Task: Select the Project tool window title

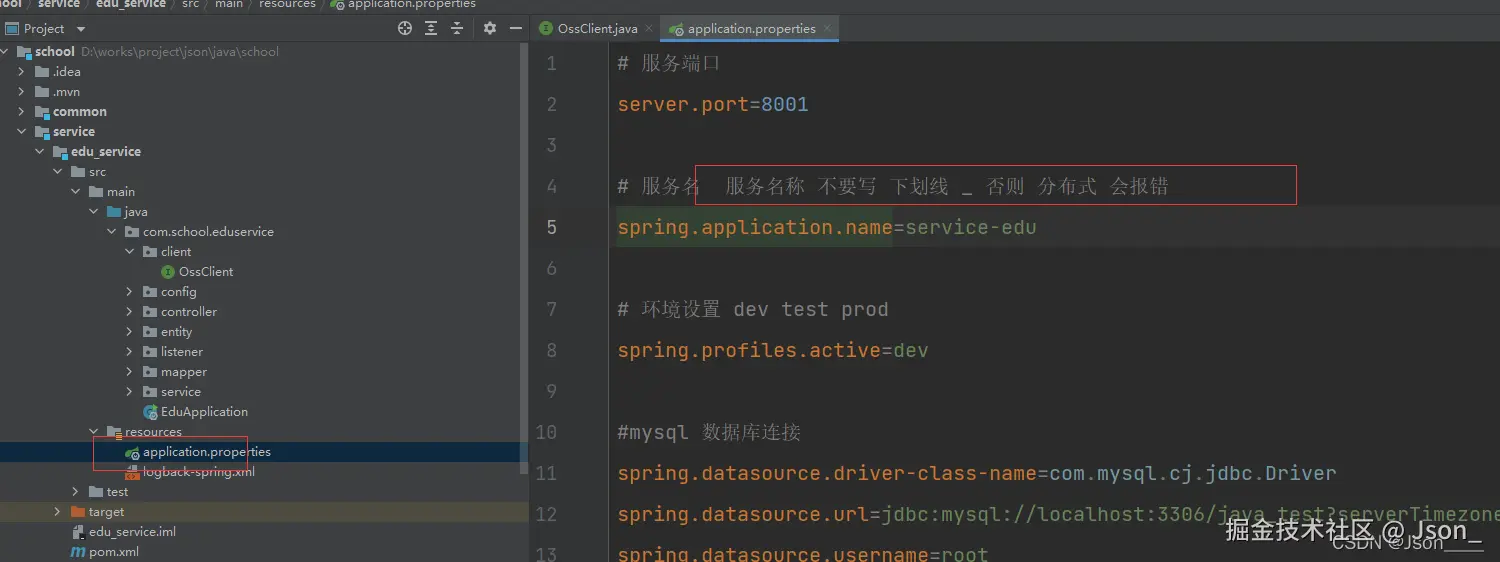Action: (x=44, y=29)
